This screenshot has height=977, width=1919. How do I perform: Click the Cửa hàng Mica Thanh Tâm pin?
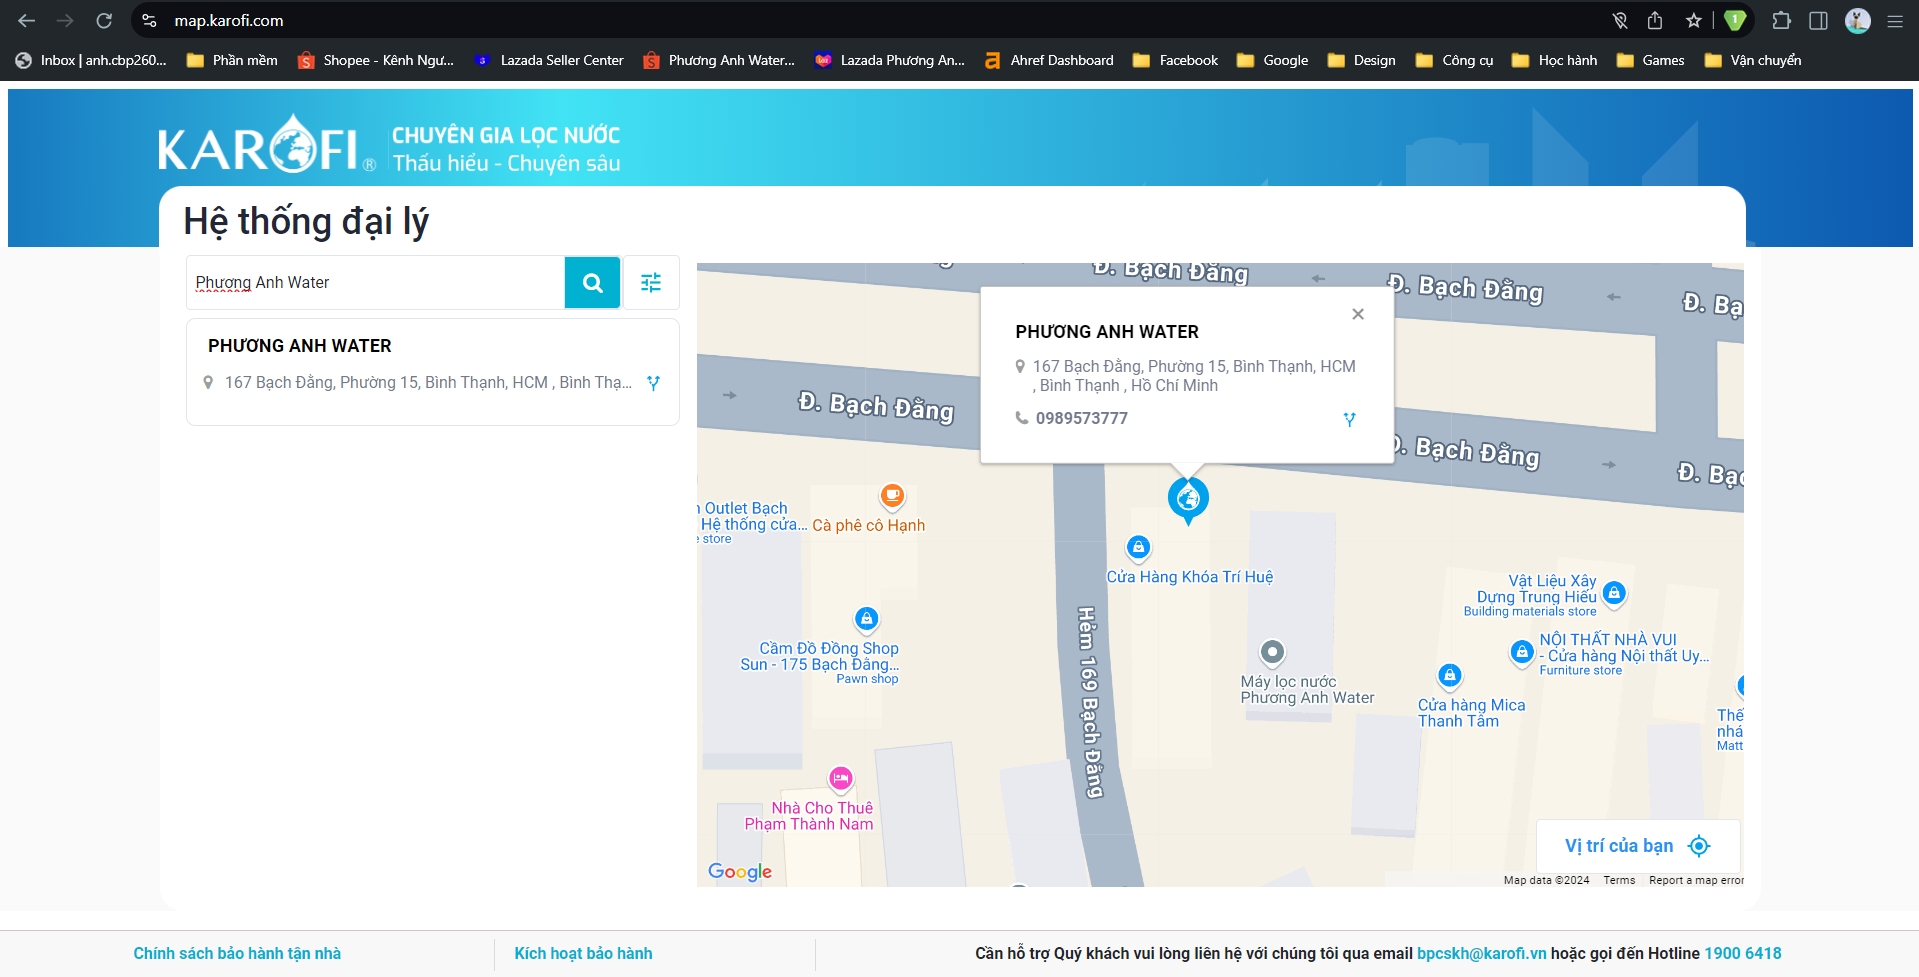coord(1450,676)
